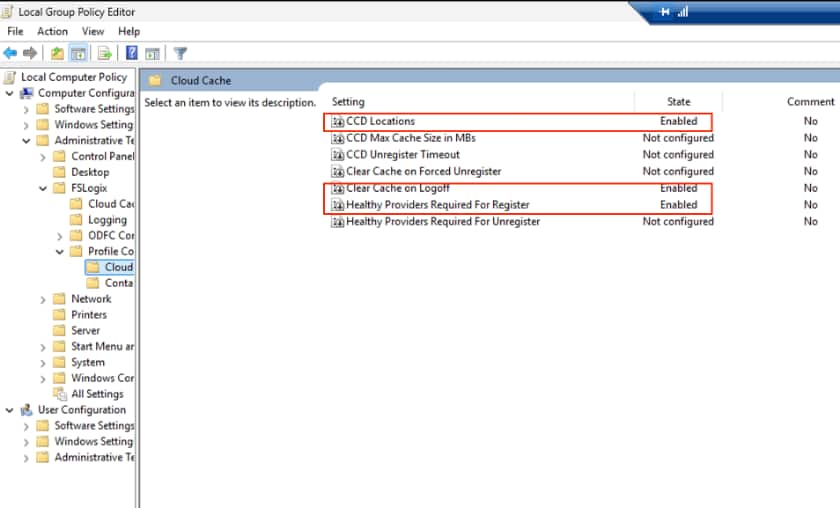Sort by the State column header
Screen dimensions: 840x508
[679, 102]
